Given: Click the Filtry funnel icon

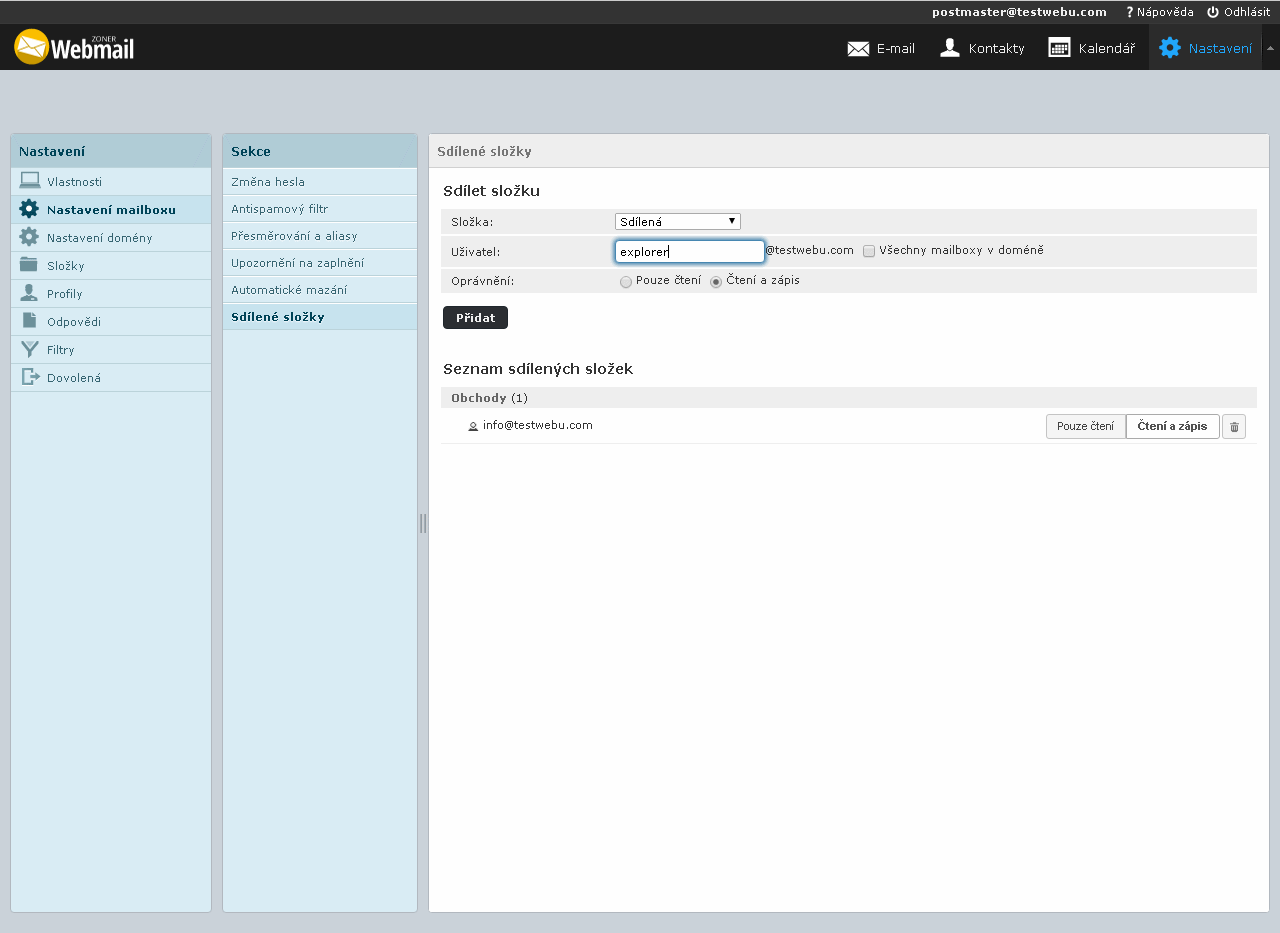Looking at the screenshot, I should coord(30,349).
